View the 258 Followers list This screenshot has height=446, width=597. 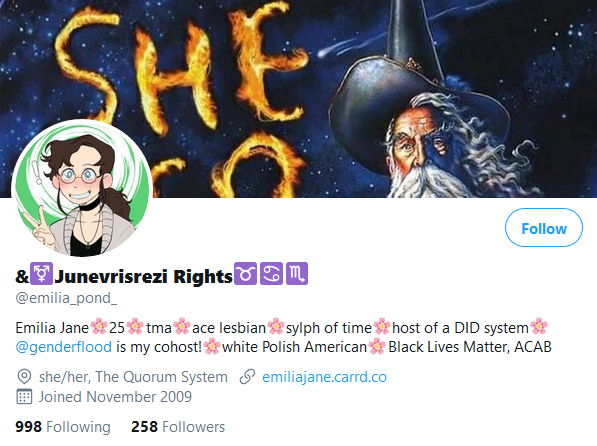(x=178, y=427)
